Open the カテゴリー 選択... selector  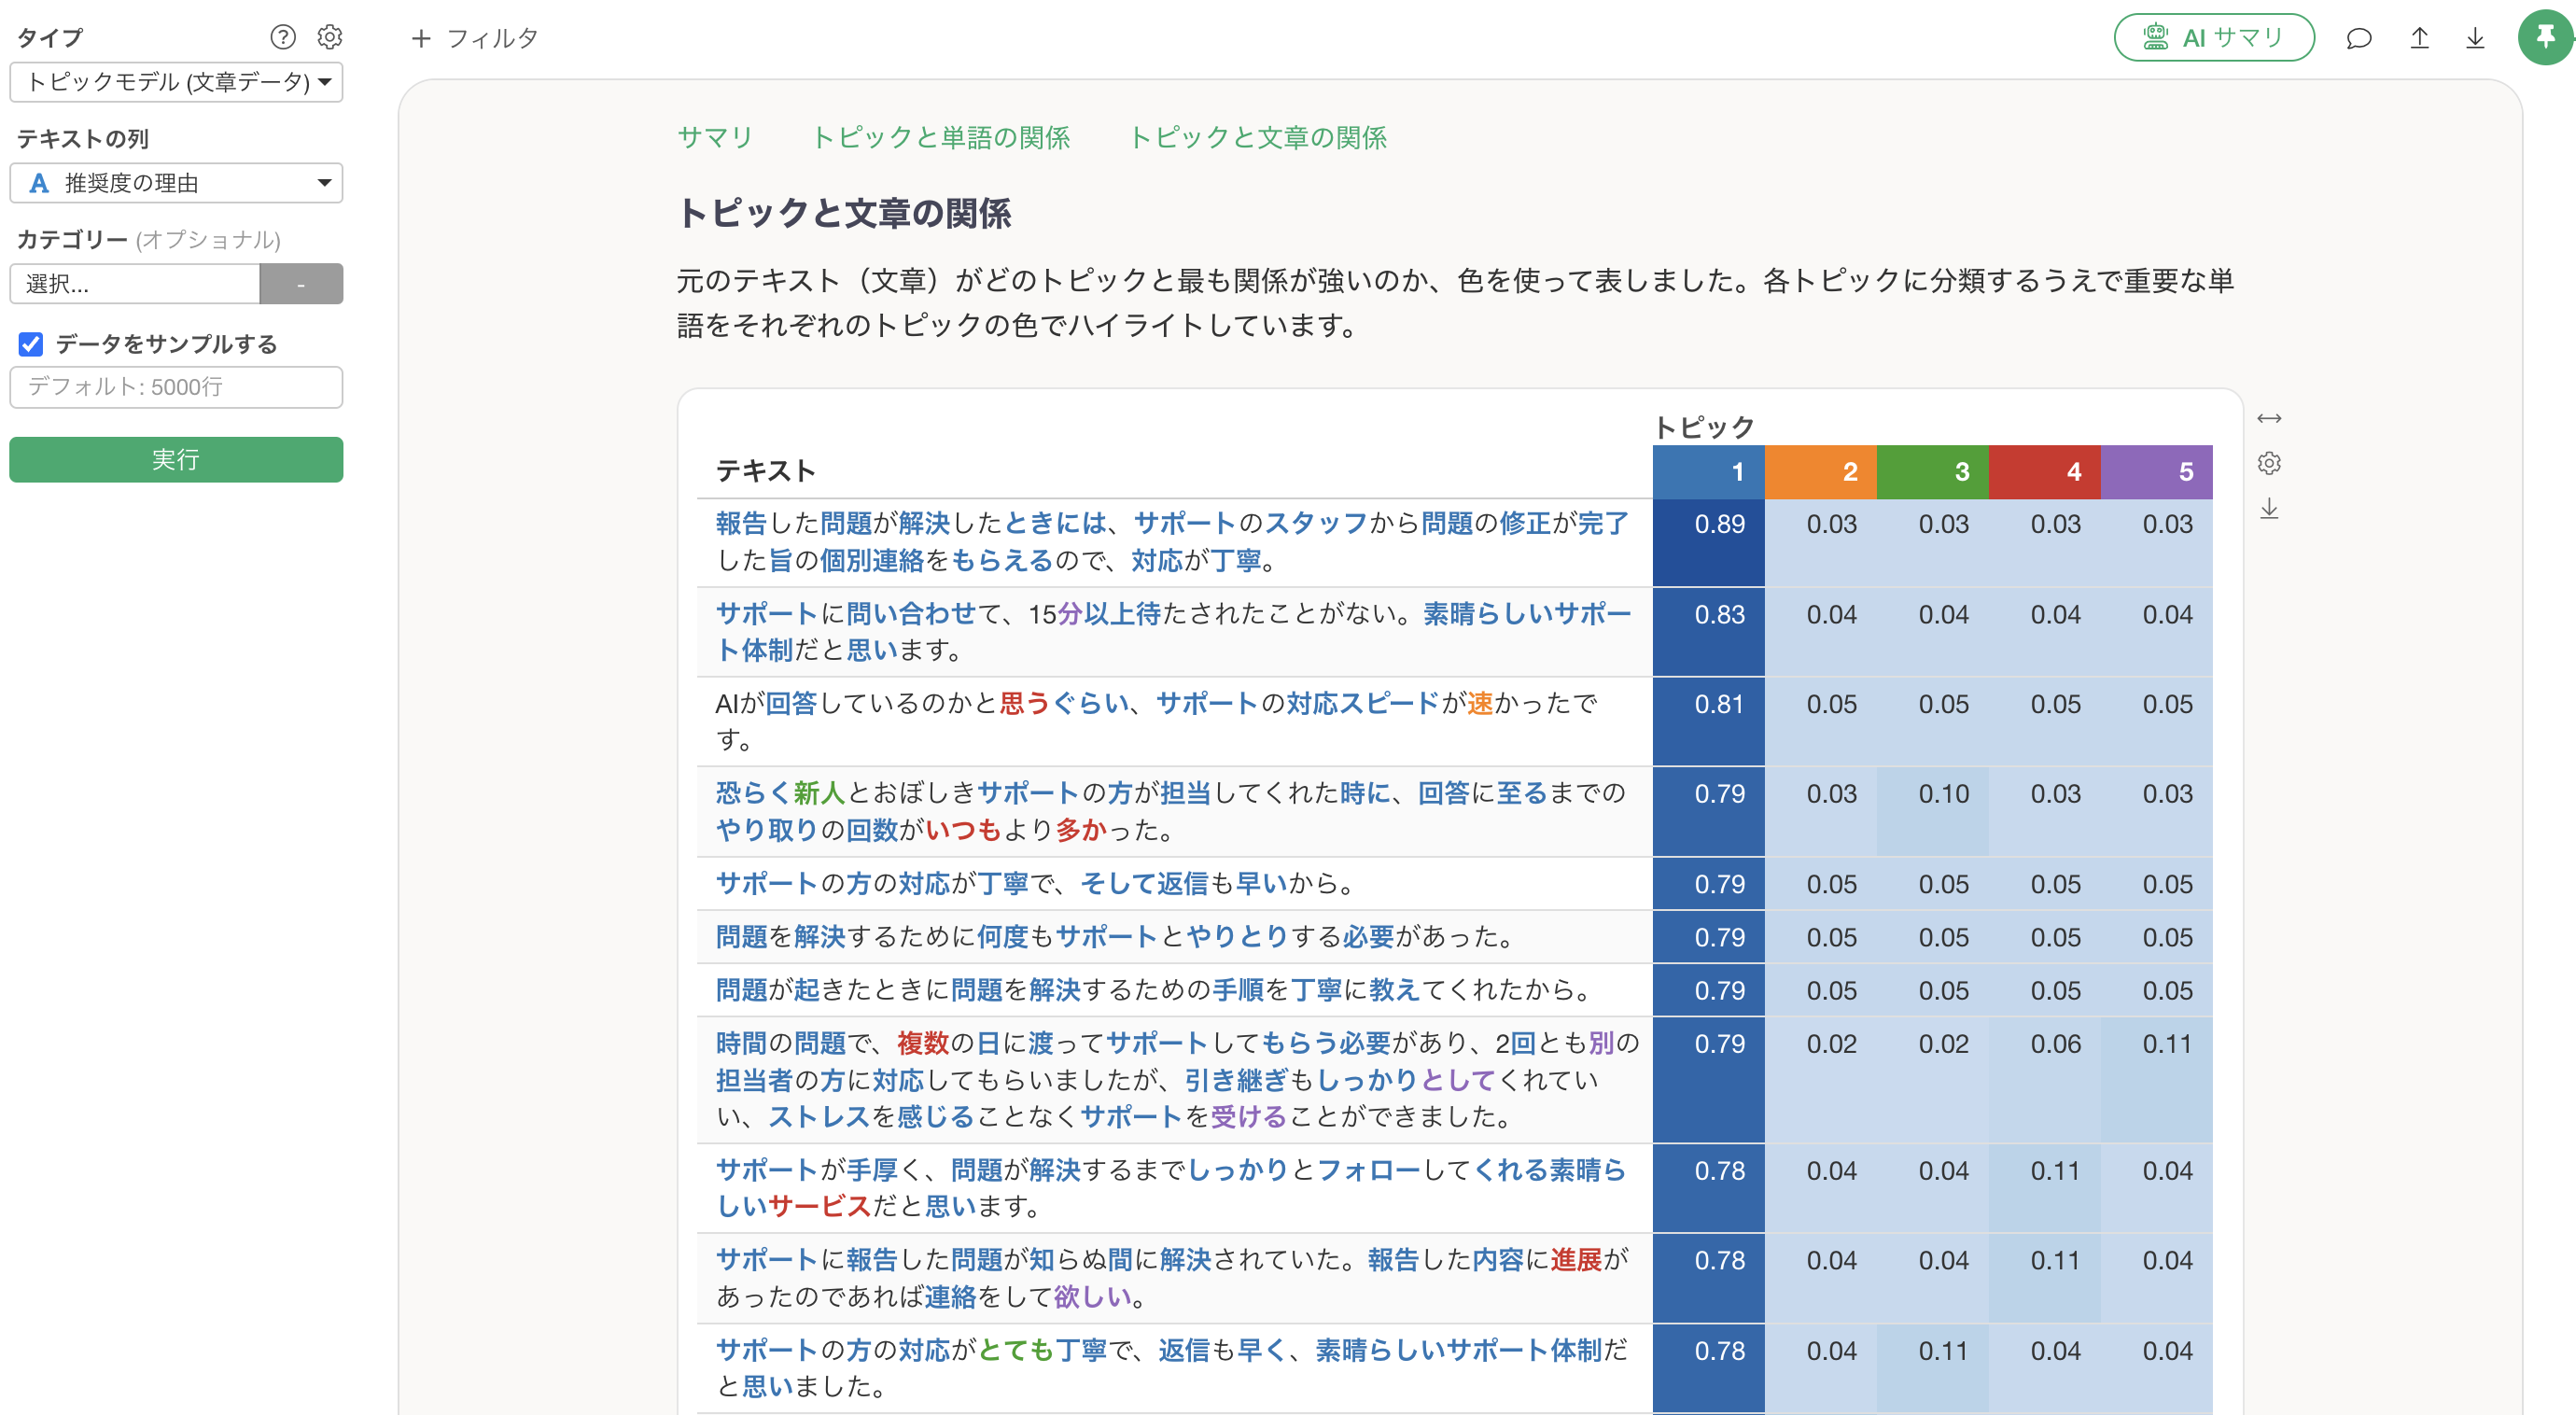[x=135, y=284]
